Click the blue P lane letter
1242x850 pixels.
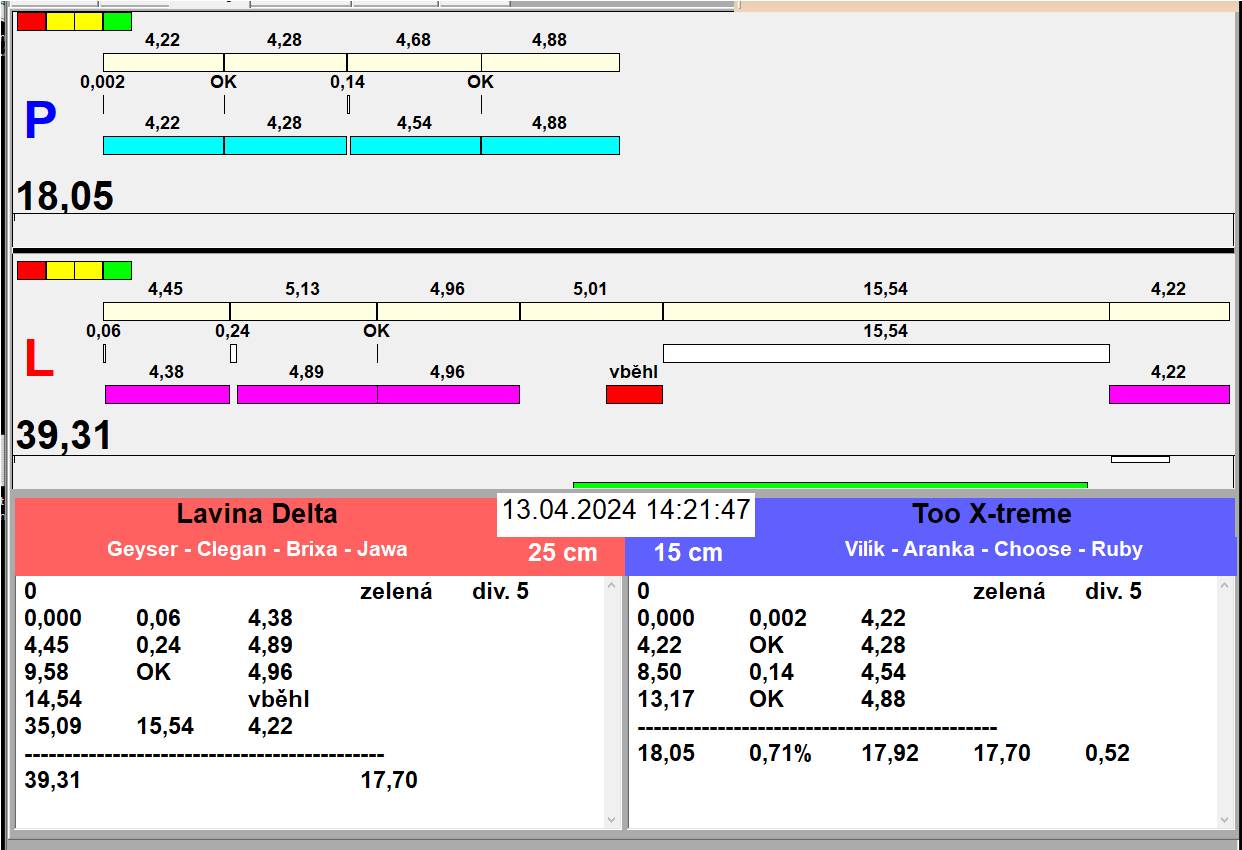click(39, 122)
